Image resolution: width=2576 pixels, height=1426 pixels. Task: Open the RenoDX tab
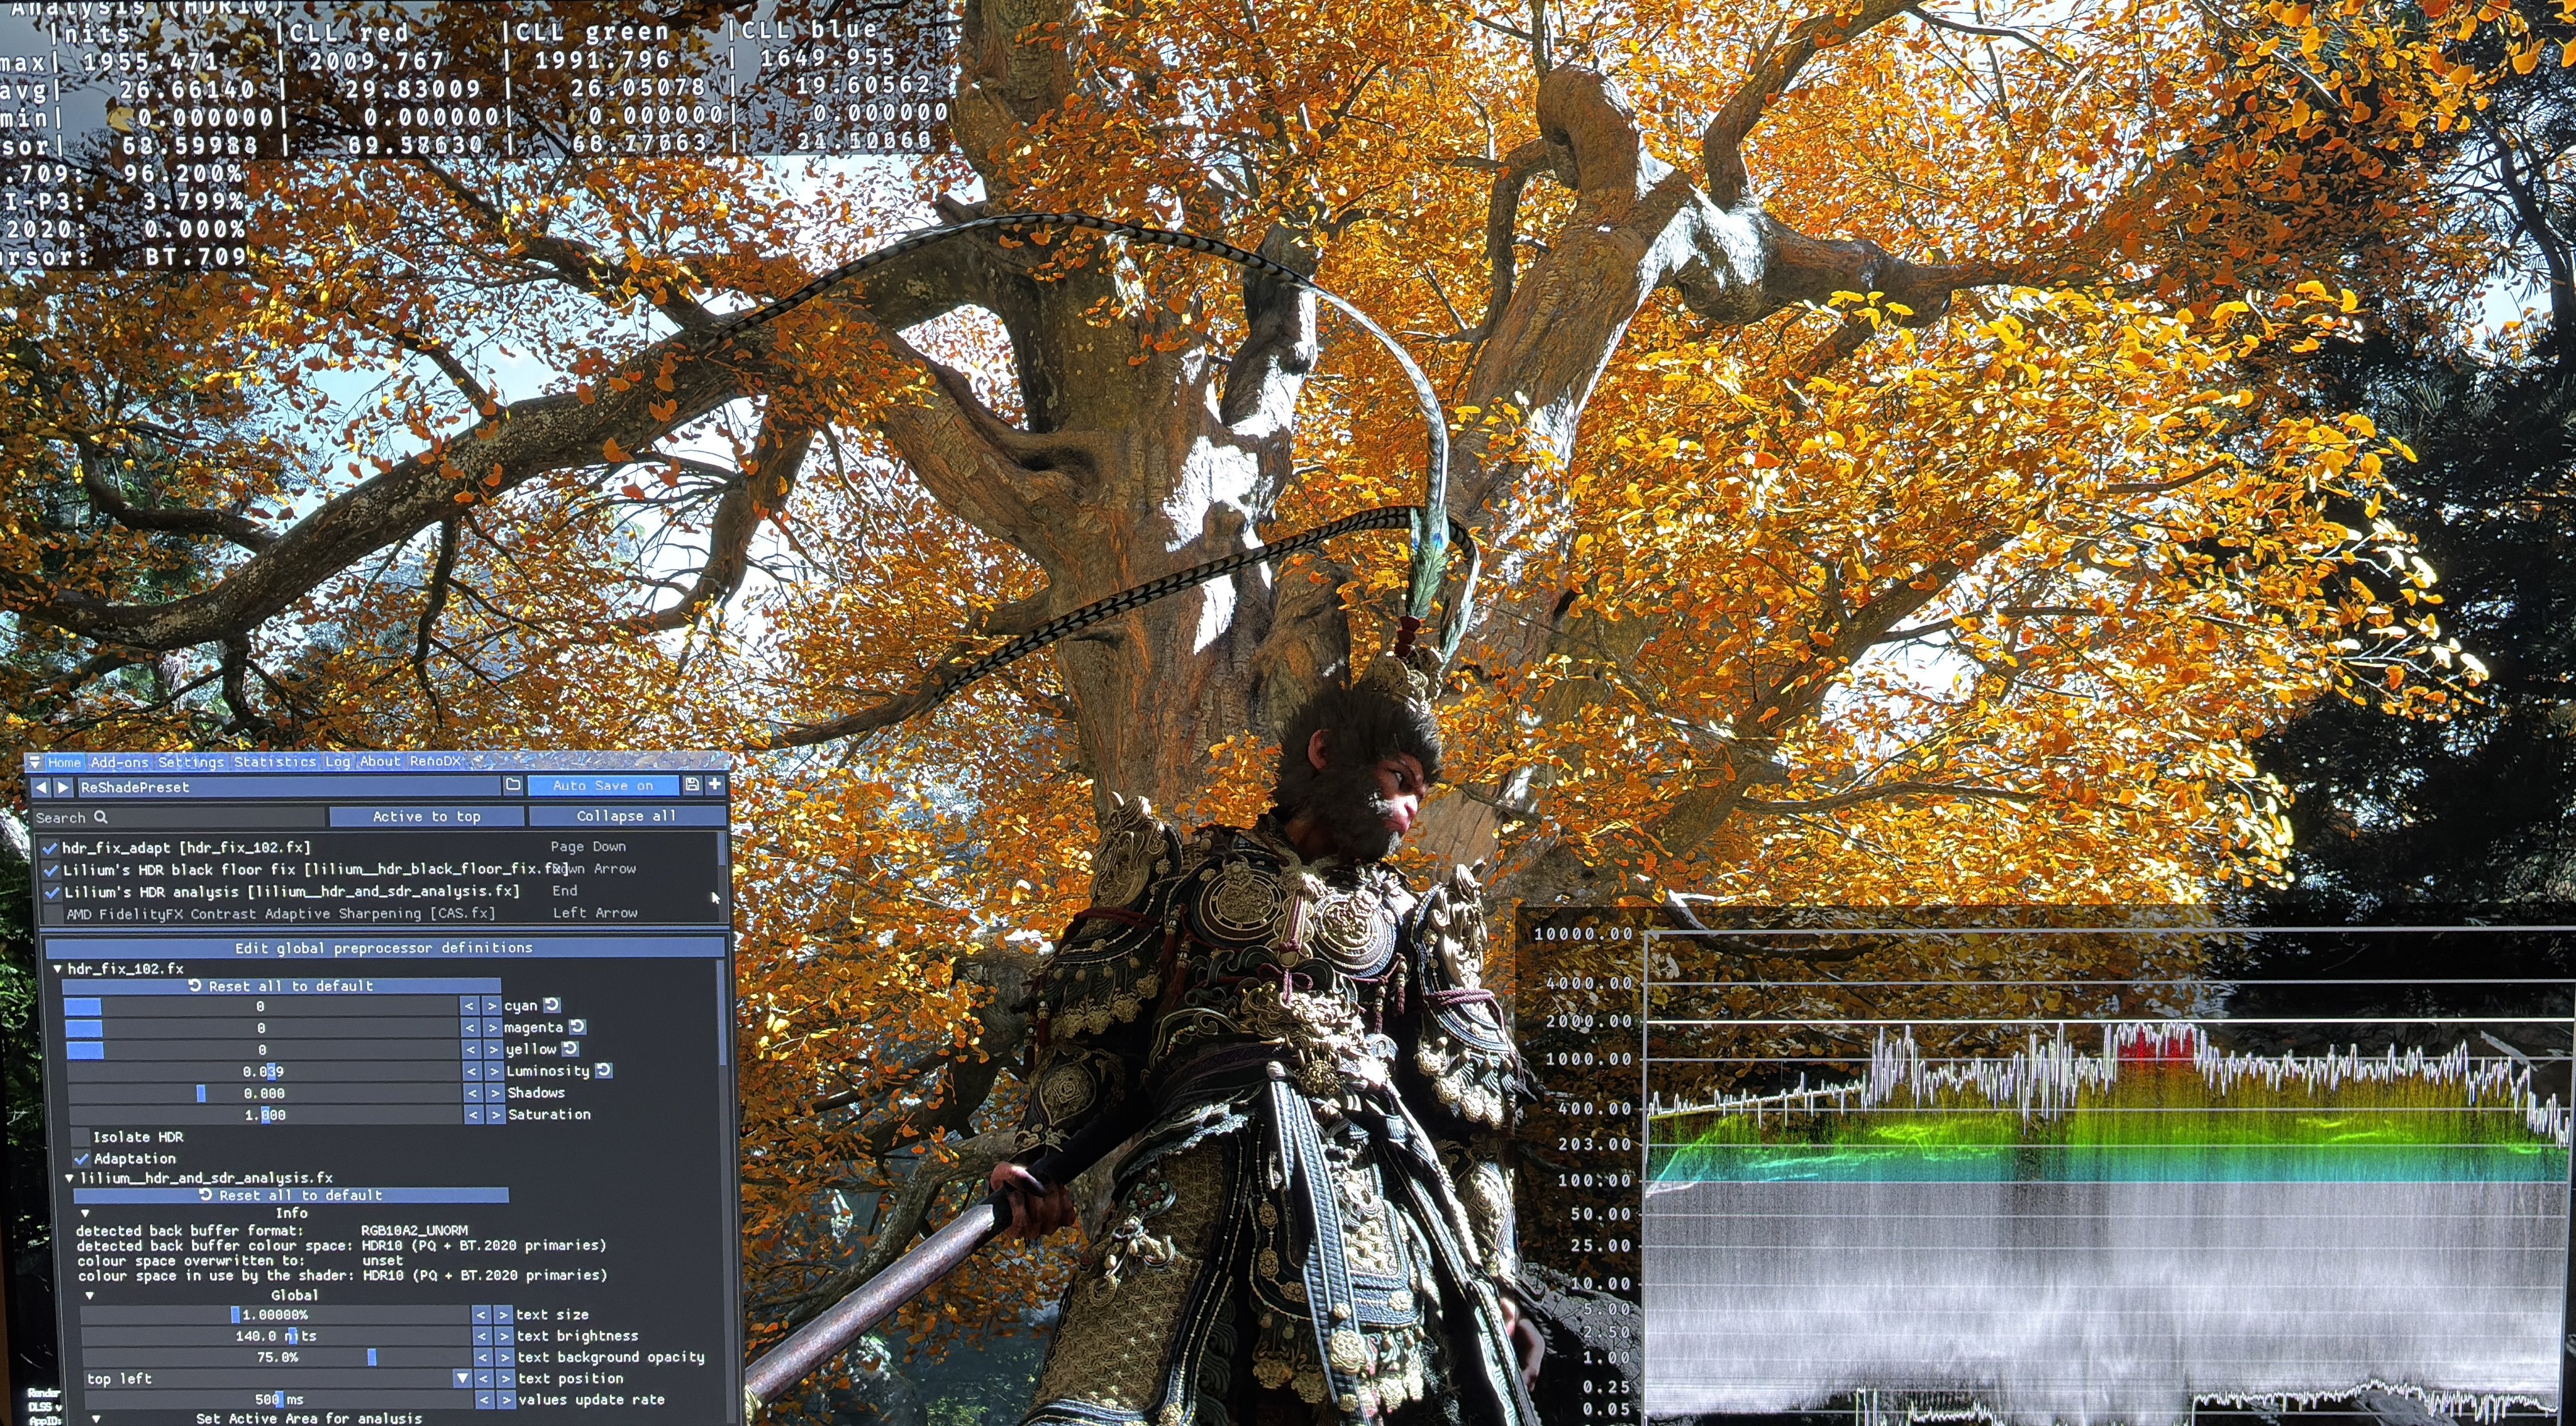(435, 762)
